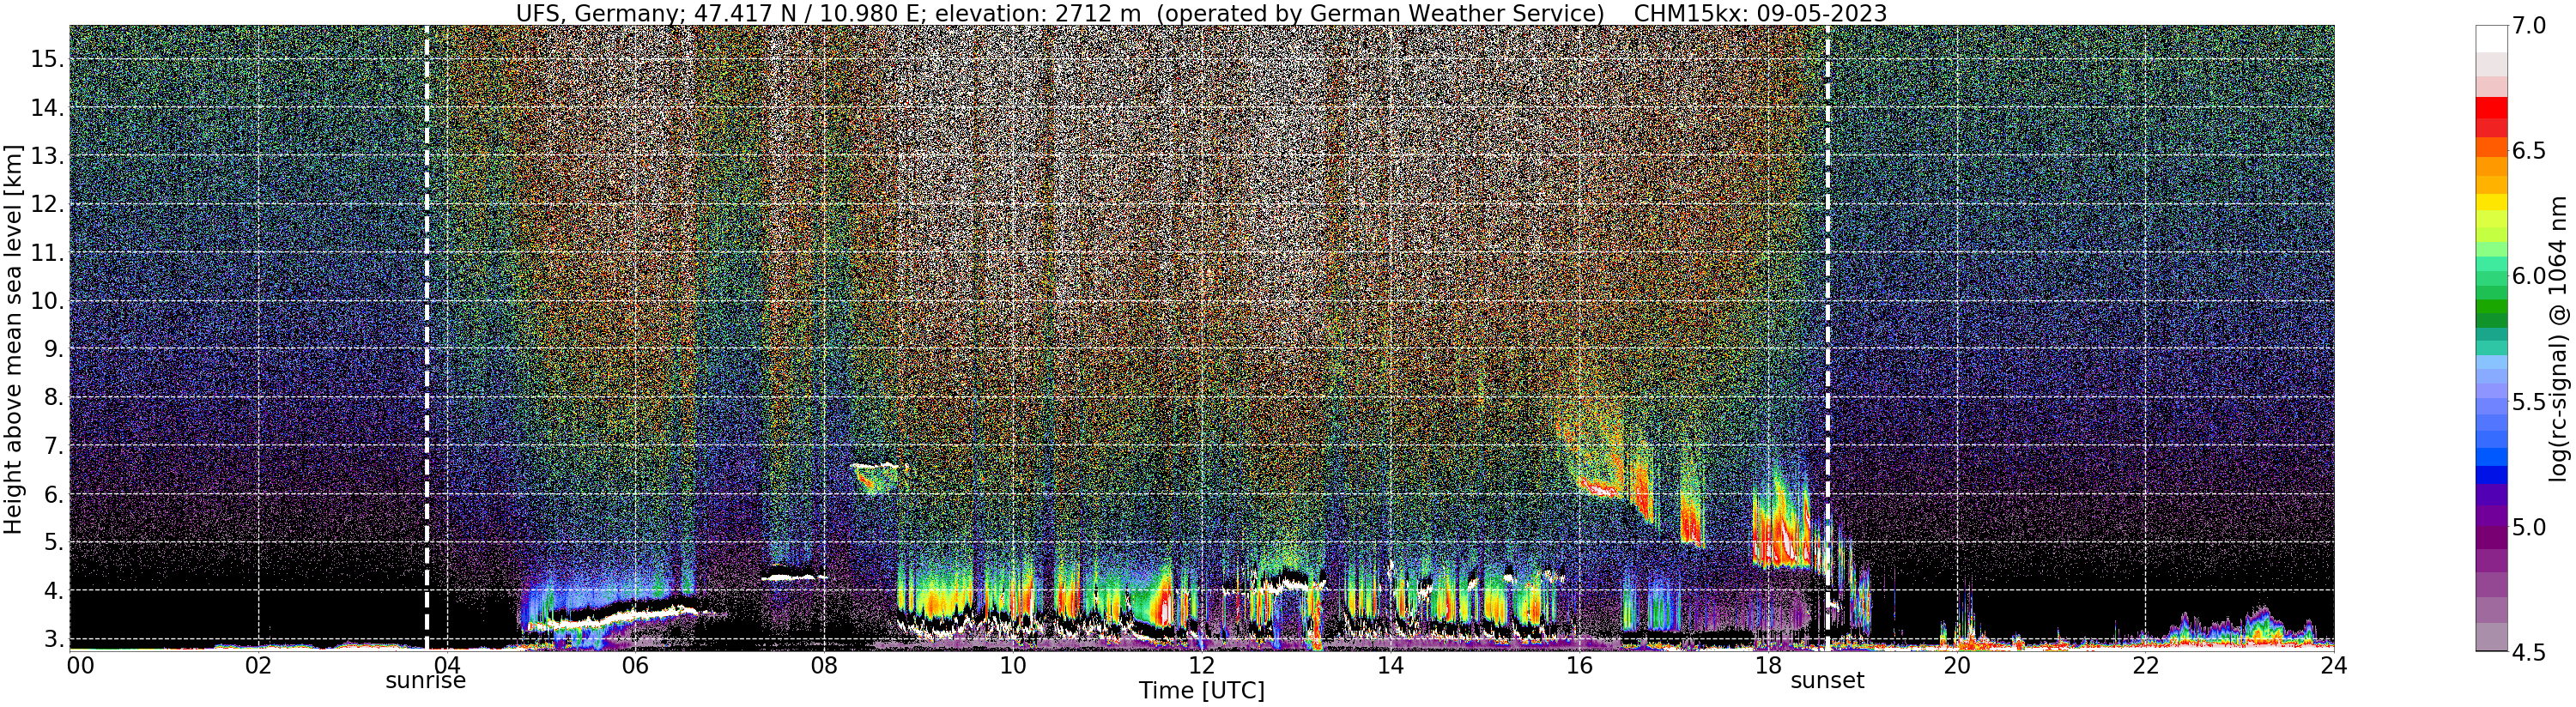Click time tick label '08'

(x=824, y=665)
